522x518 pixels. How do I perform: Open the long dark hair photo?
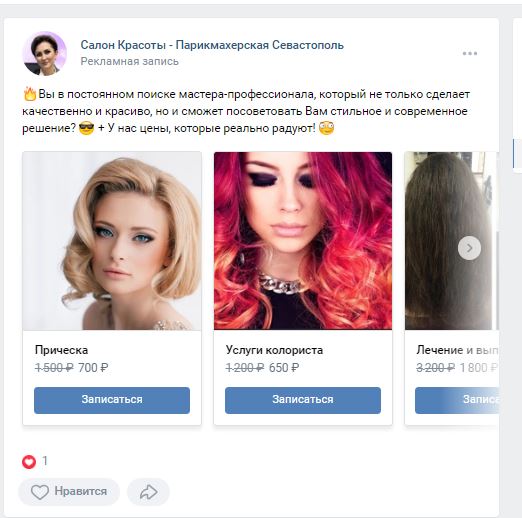(452, 241)
